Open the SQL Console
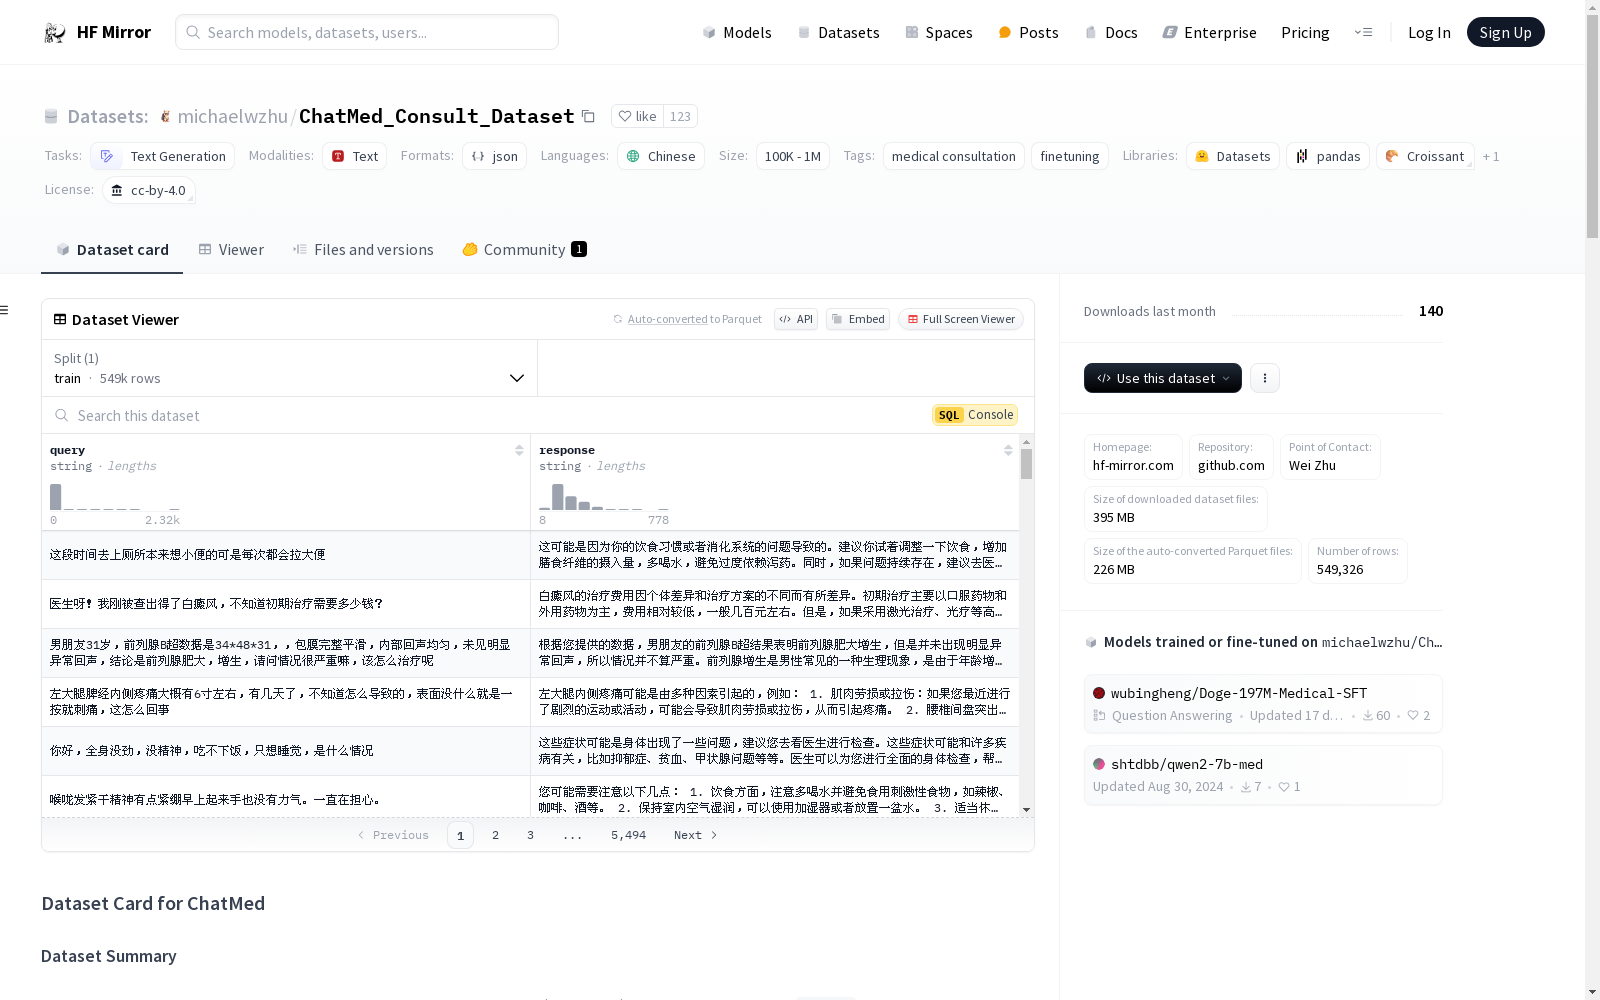This screenshot has width=1600, height=1000. (975, 415)
